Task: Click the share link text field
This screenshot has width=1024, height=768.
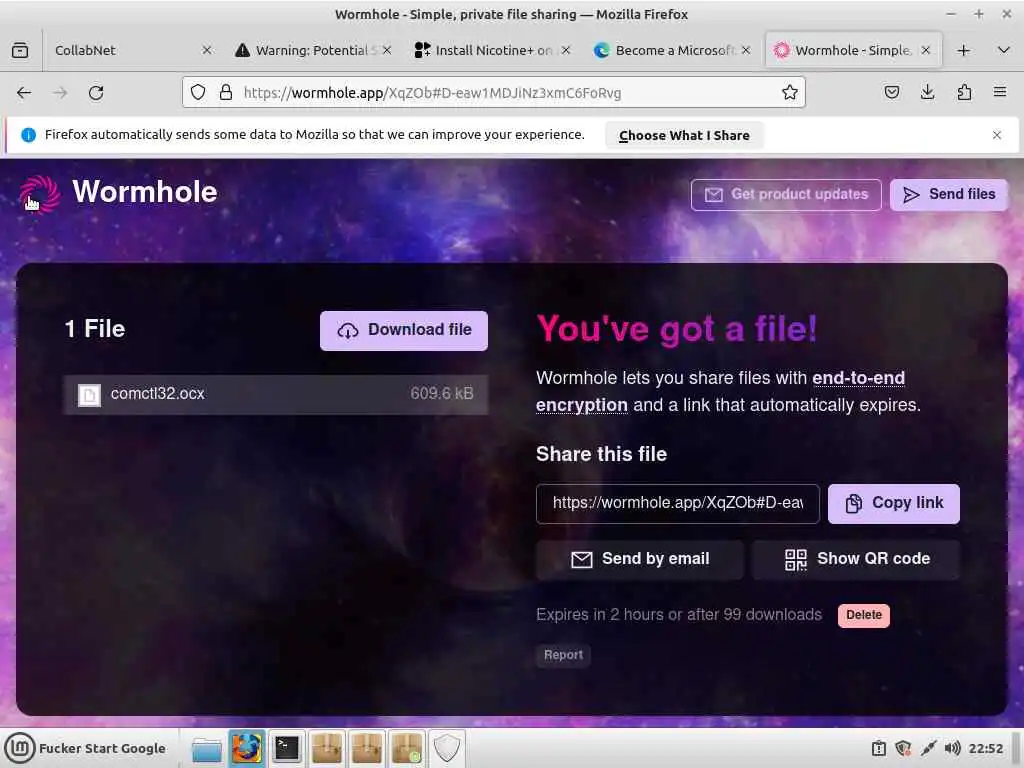Action: pos(677,504)
